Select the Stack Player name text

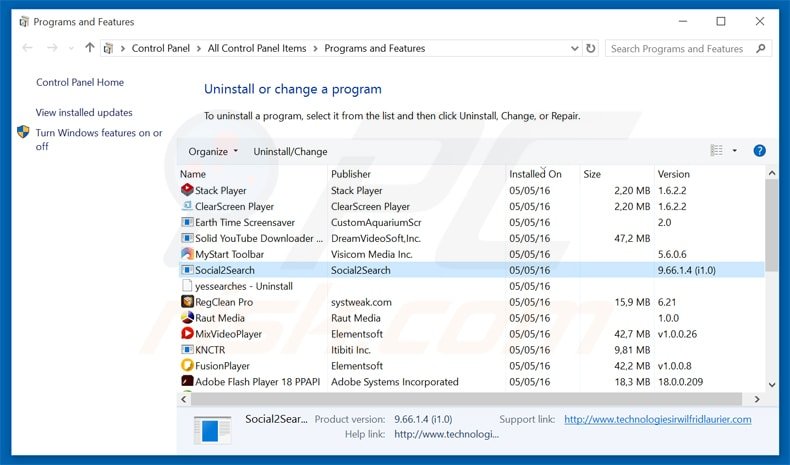tap(221, 190)
